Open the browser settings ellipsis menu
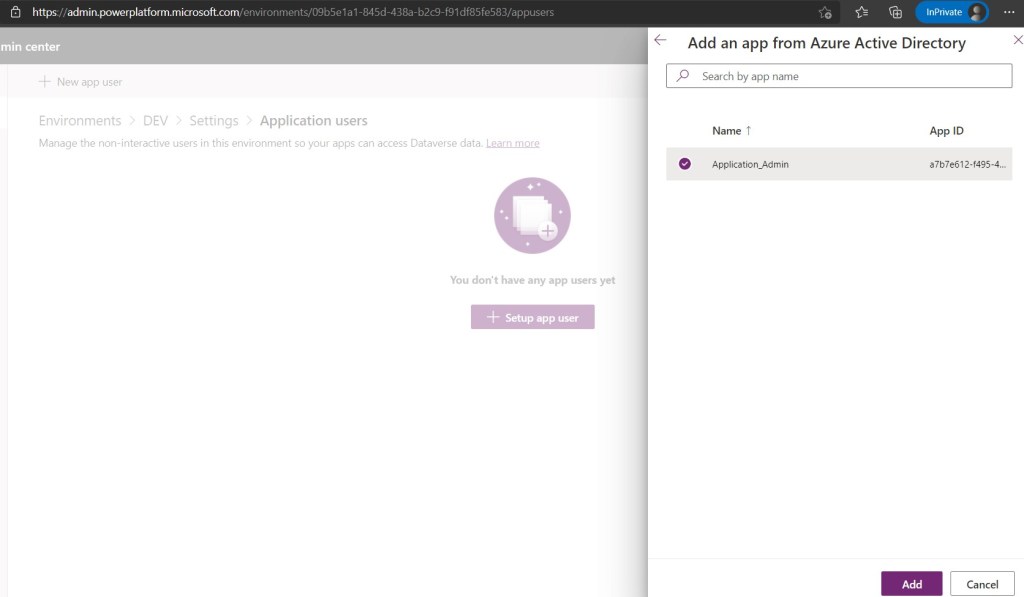This screenshot has height=597, width=1024. [x=1008, y=12]
